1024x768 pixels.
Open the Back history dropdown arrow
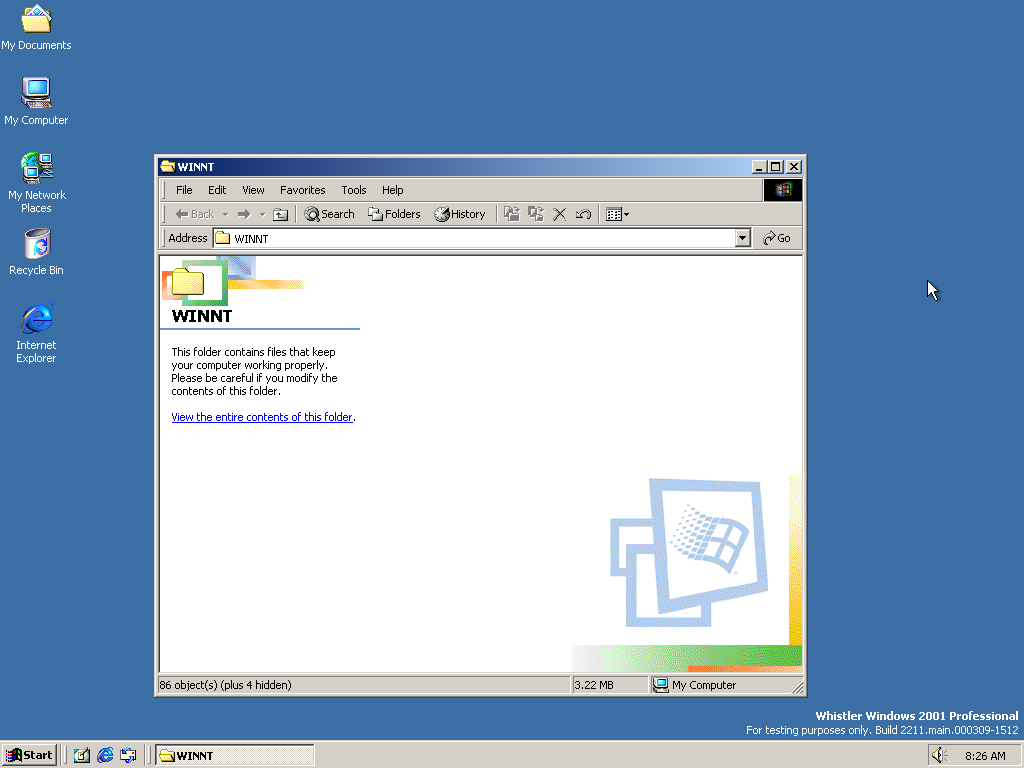(x=225, y=214)
